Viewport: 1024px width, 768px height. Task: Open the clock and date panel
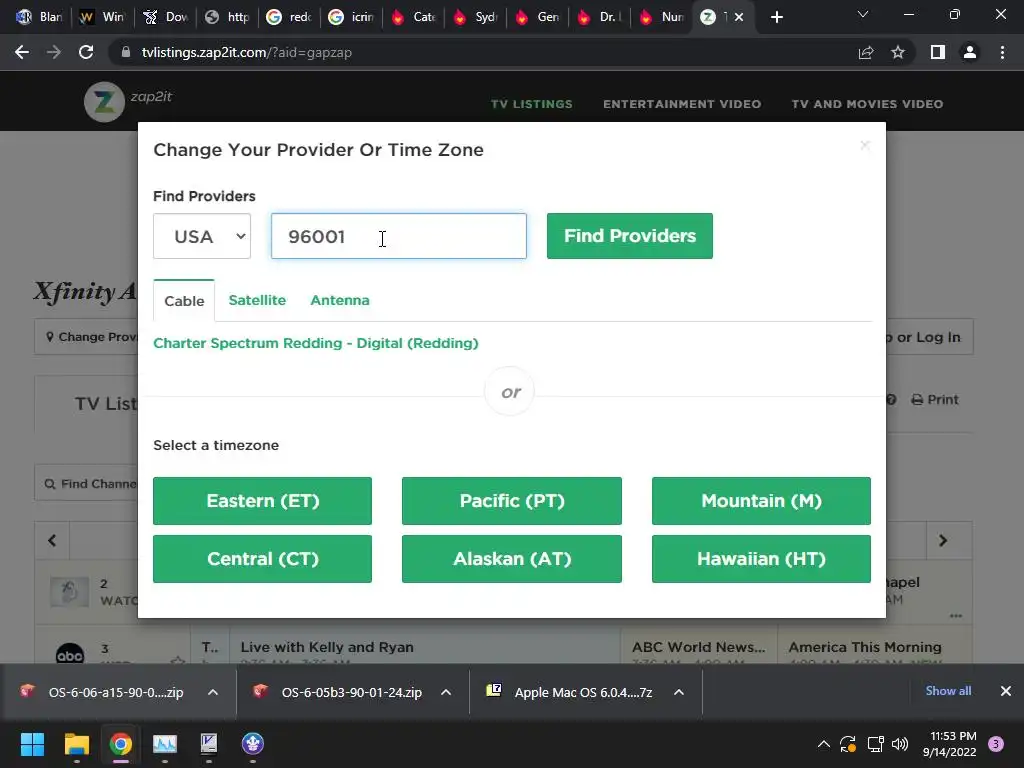tap(950, 744)
